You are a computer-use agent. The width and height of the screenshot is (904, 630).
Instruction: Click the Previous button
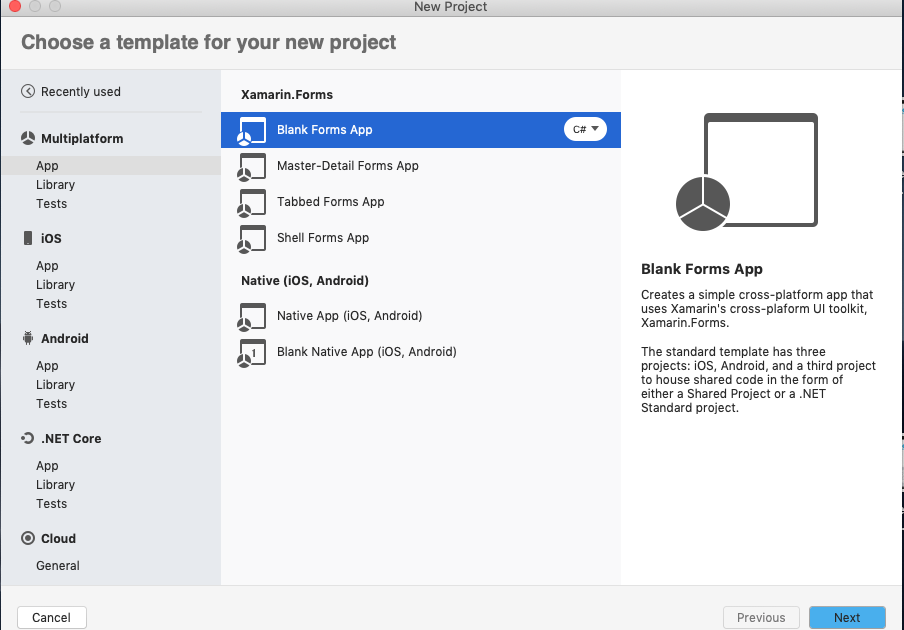pos(761,617)
